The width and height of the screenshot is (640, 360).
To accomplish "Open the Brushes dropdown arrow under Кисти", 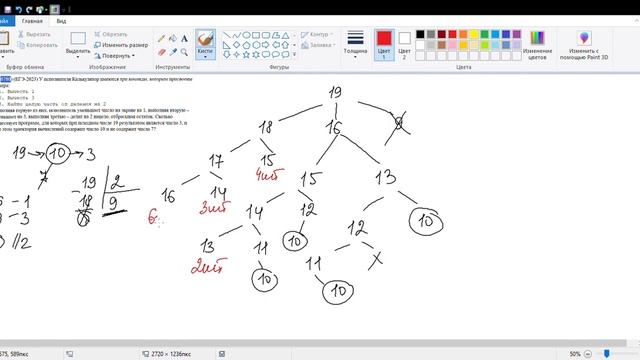I will [205, 57].
